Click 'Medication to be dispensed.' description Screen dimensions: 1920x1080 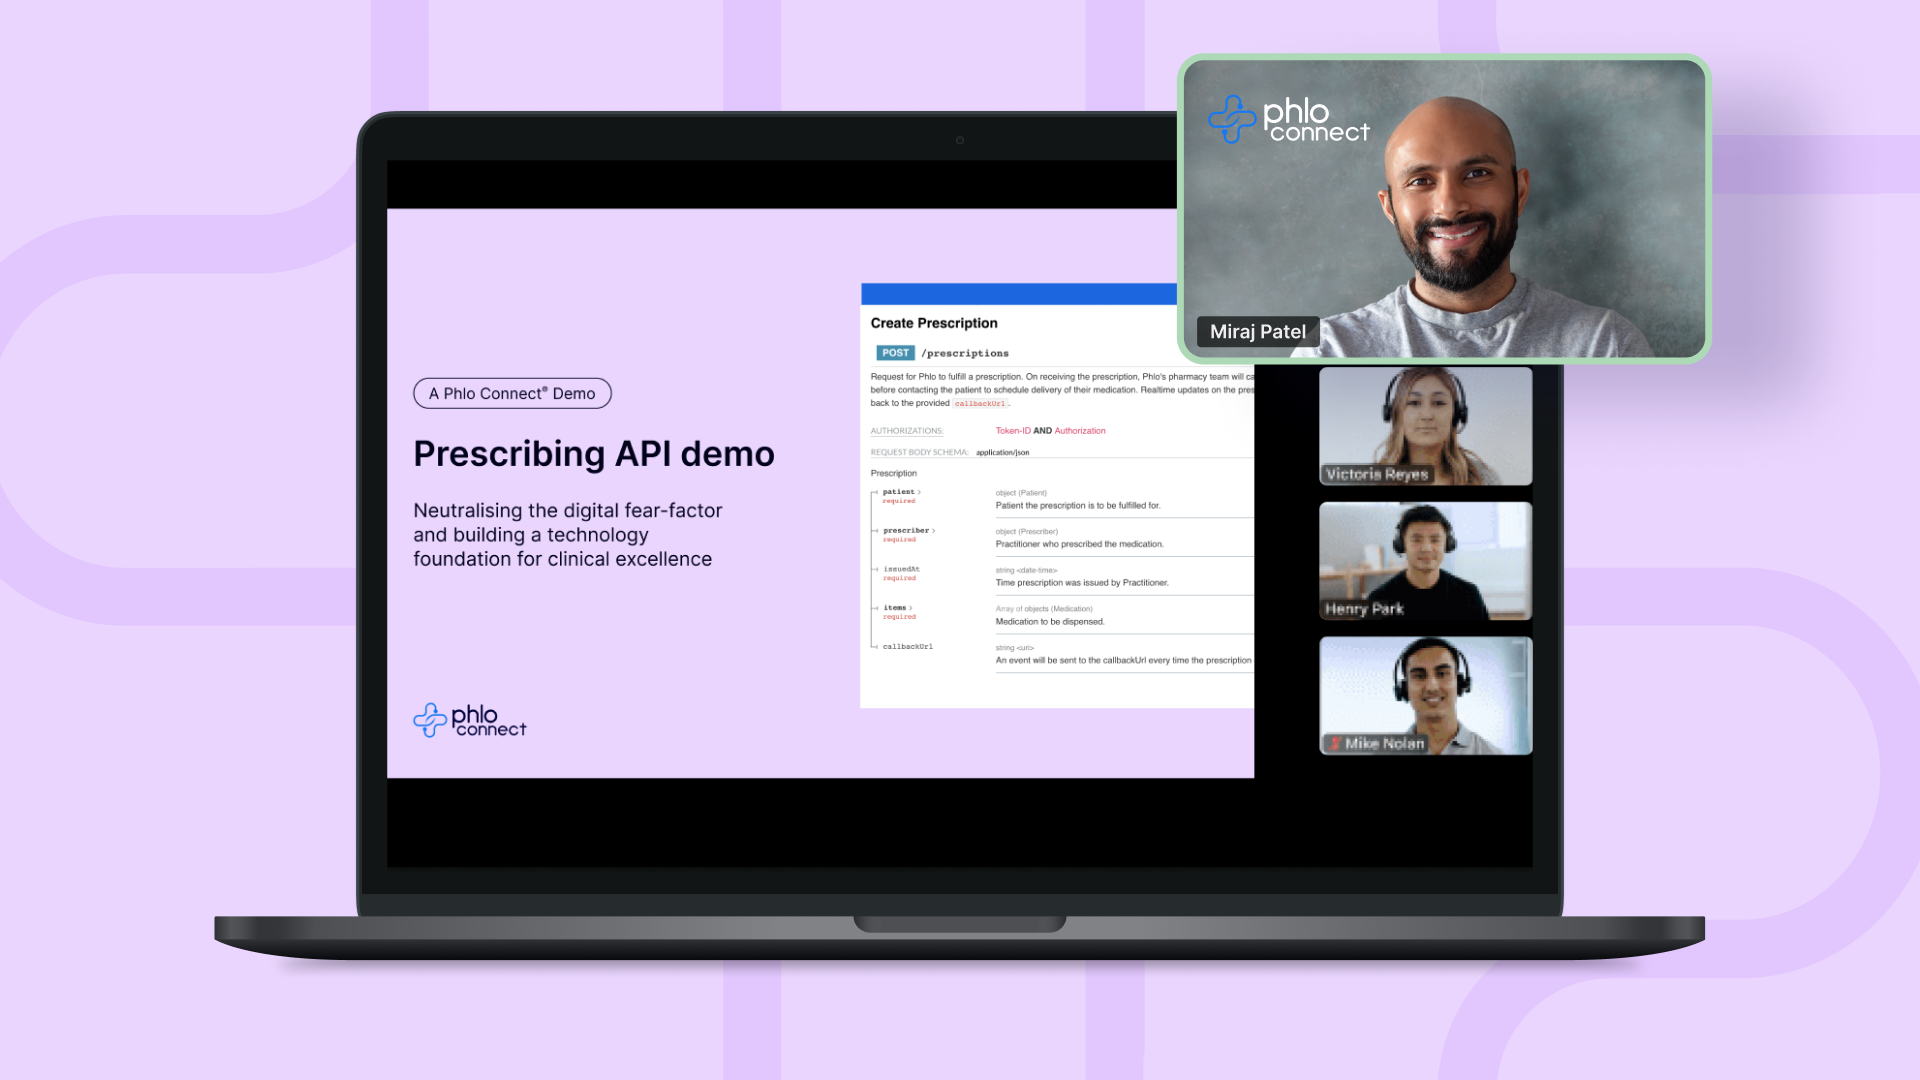click(1050, 622)
